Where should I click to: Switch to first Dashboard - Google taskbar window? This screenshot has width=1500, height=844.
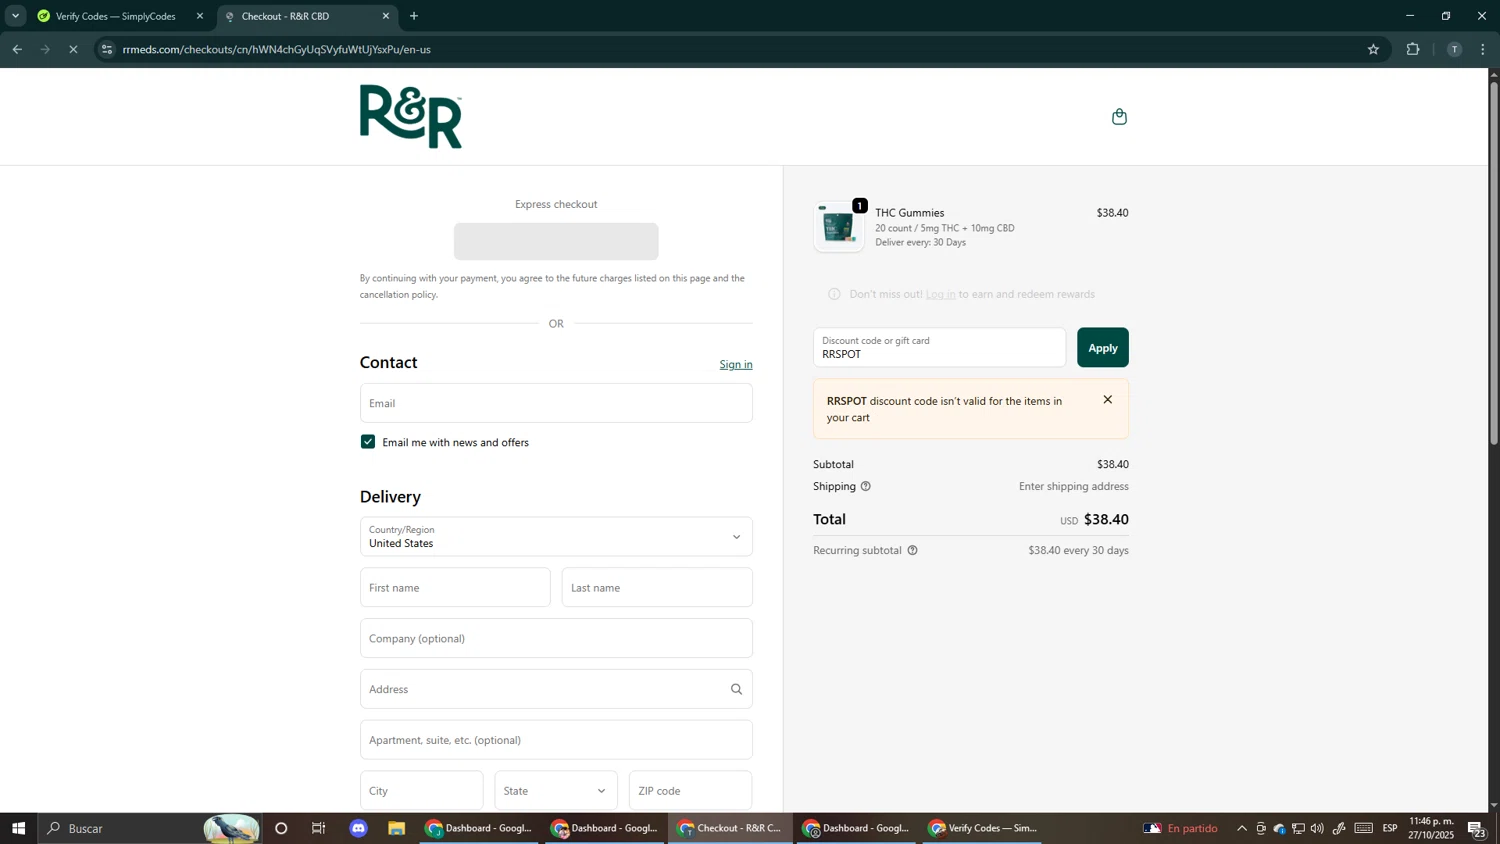[x=480, y=828]
